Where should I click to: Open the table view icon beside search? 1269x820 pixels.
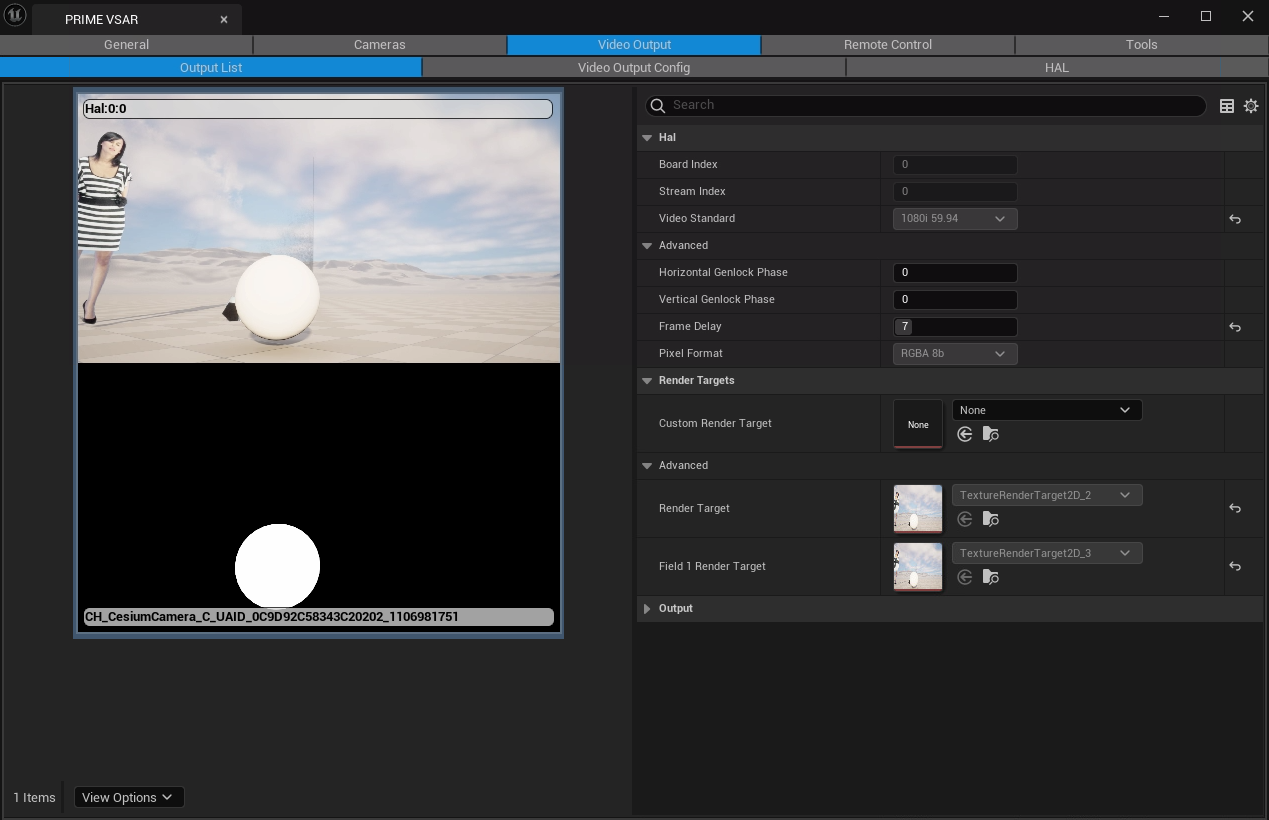tap(1227, 106)
